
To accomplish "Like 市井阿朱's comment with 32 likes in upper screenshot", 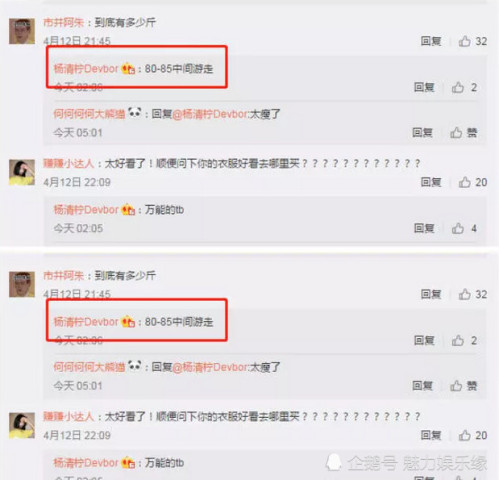I will click(x=465, y=41).
